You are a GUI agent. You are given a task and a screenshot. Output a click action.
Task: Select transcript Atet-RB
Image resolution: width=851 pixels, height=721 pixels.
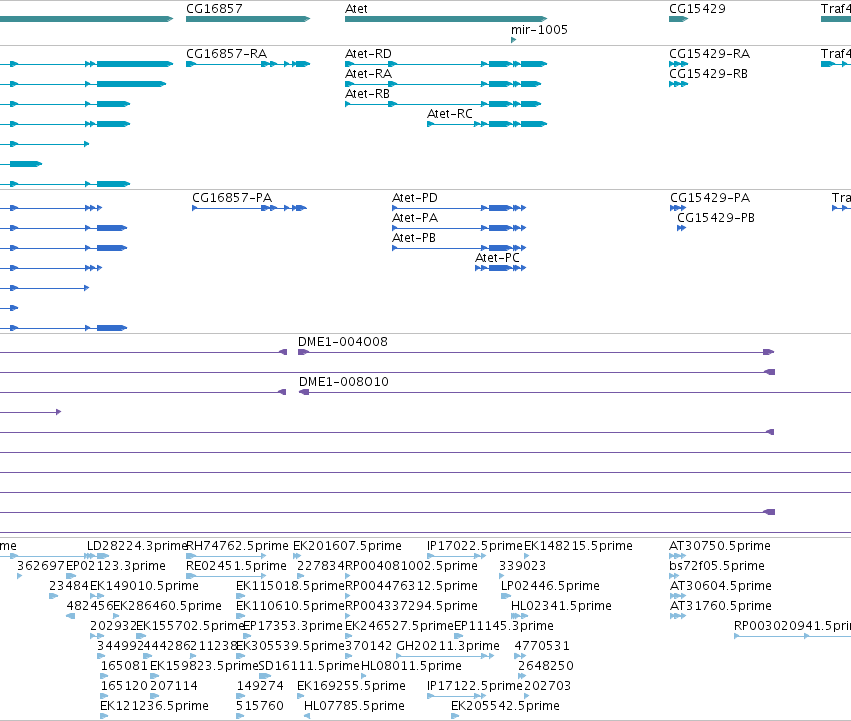(x=367, y=94)
